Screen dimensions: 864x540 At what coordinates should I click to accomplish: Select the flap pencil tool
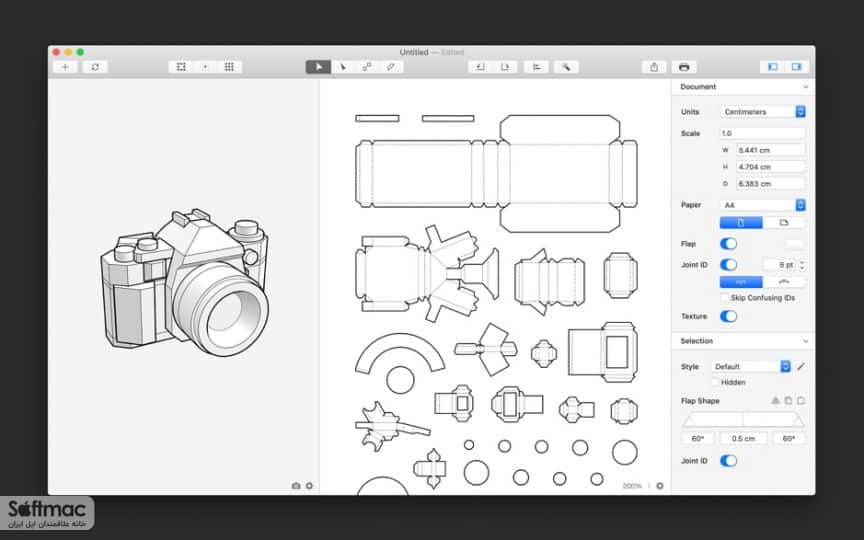click(391, 67)
